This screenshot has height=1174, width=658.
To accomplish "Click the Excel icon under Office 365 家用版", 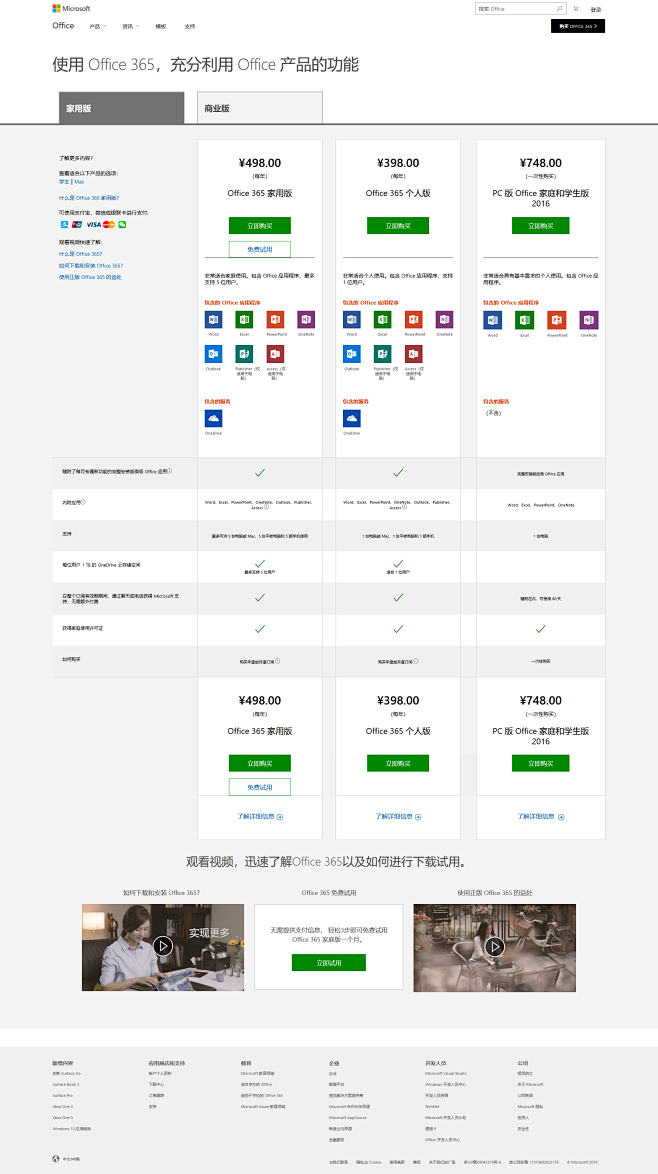I will [x=244, y=320].
